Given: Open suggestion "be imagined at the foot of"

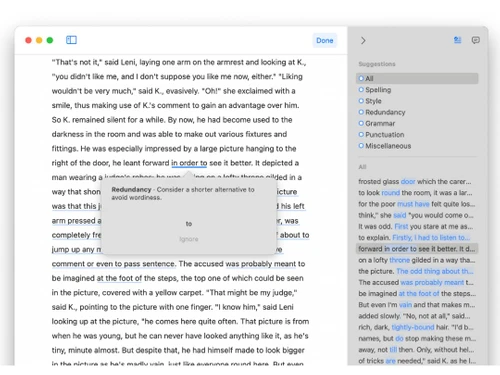Looking at the screenshot, I should (x=417, y=294).
